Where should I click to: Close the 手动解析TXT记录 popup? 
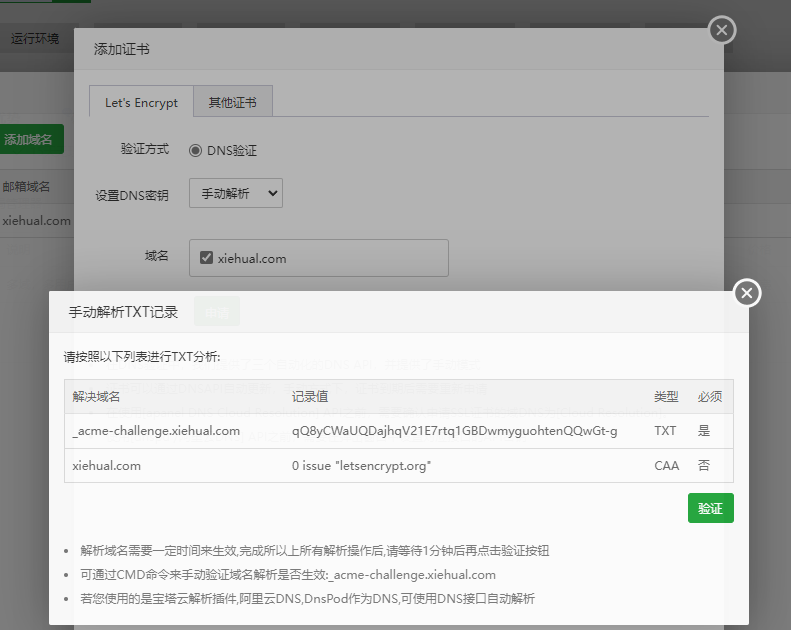(747, 293)
